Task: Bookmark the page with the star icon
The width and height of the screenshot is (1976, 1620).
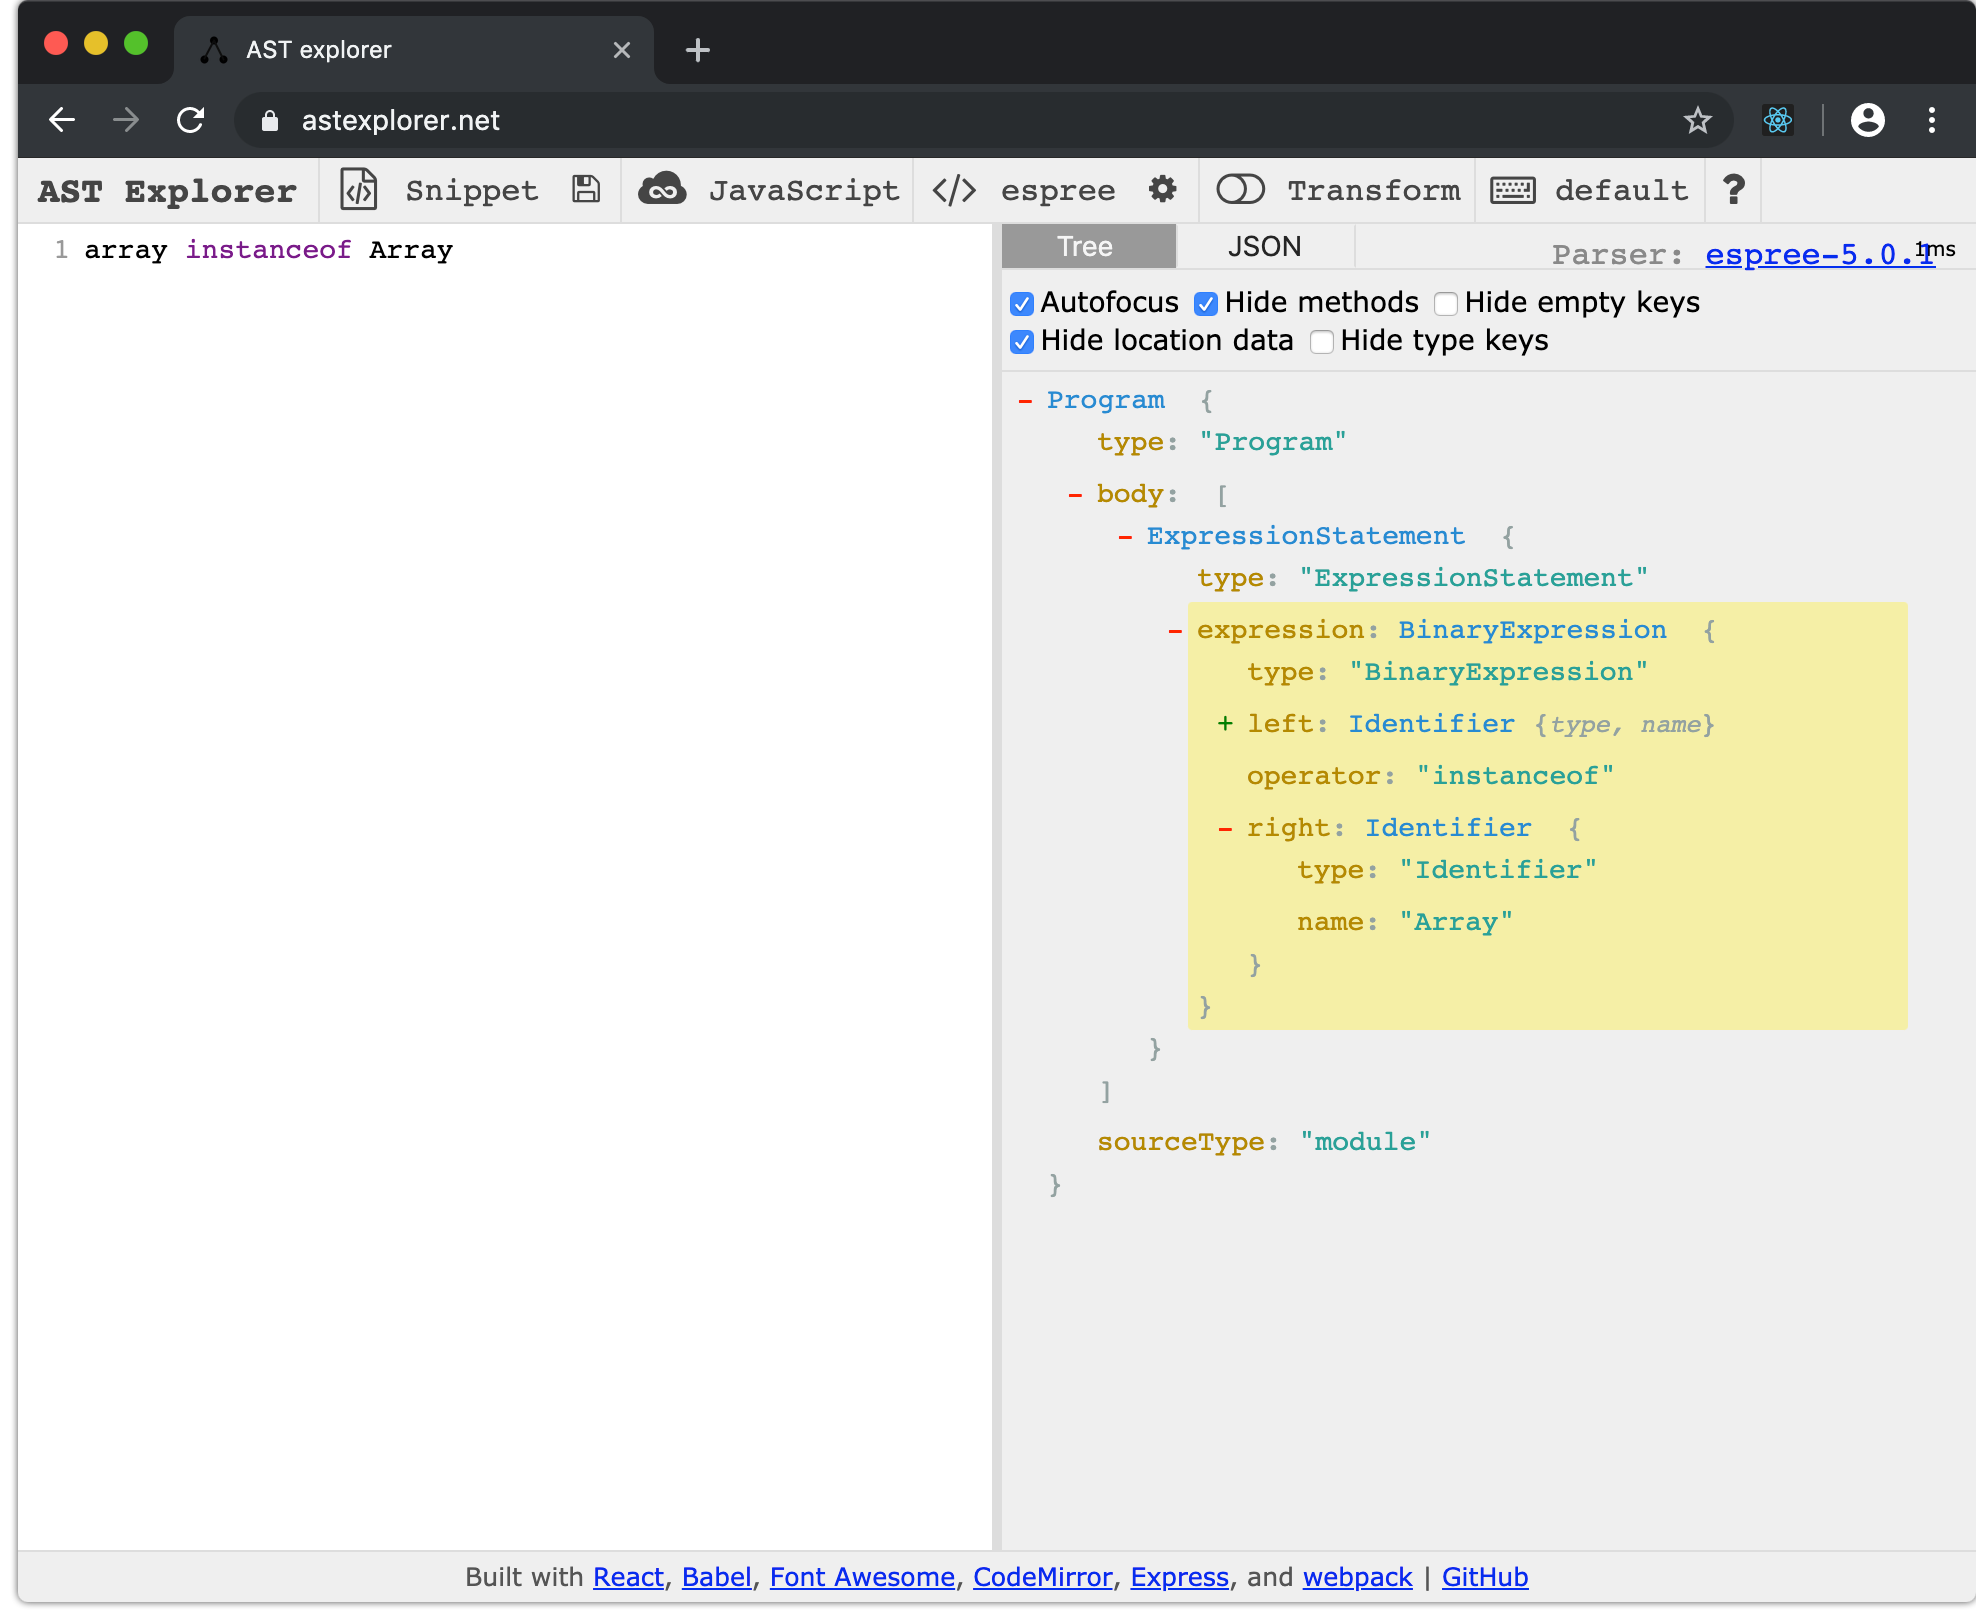Action: pyautogui.click(x=1697, y=120)
